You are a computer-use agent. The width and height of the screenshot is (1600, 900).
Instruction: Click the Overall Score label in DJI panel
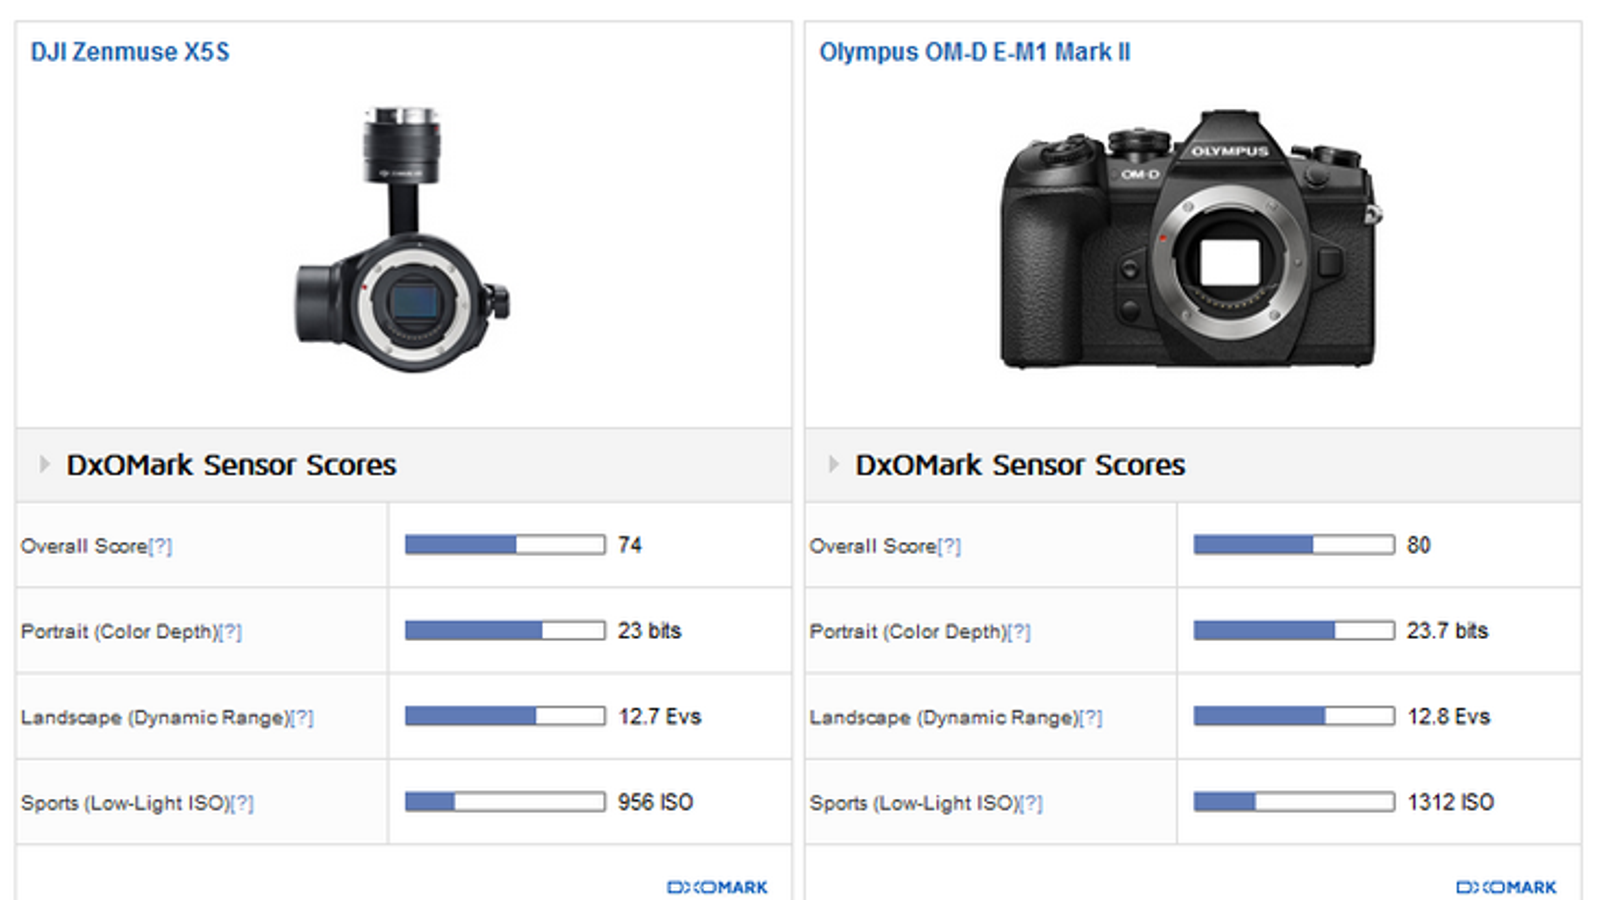(84, 547)
